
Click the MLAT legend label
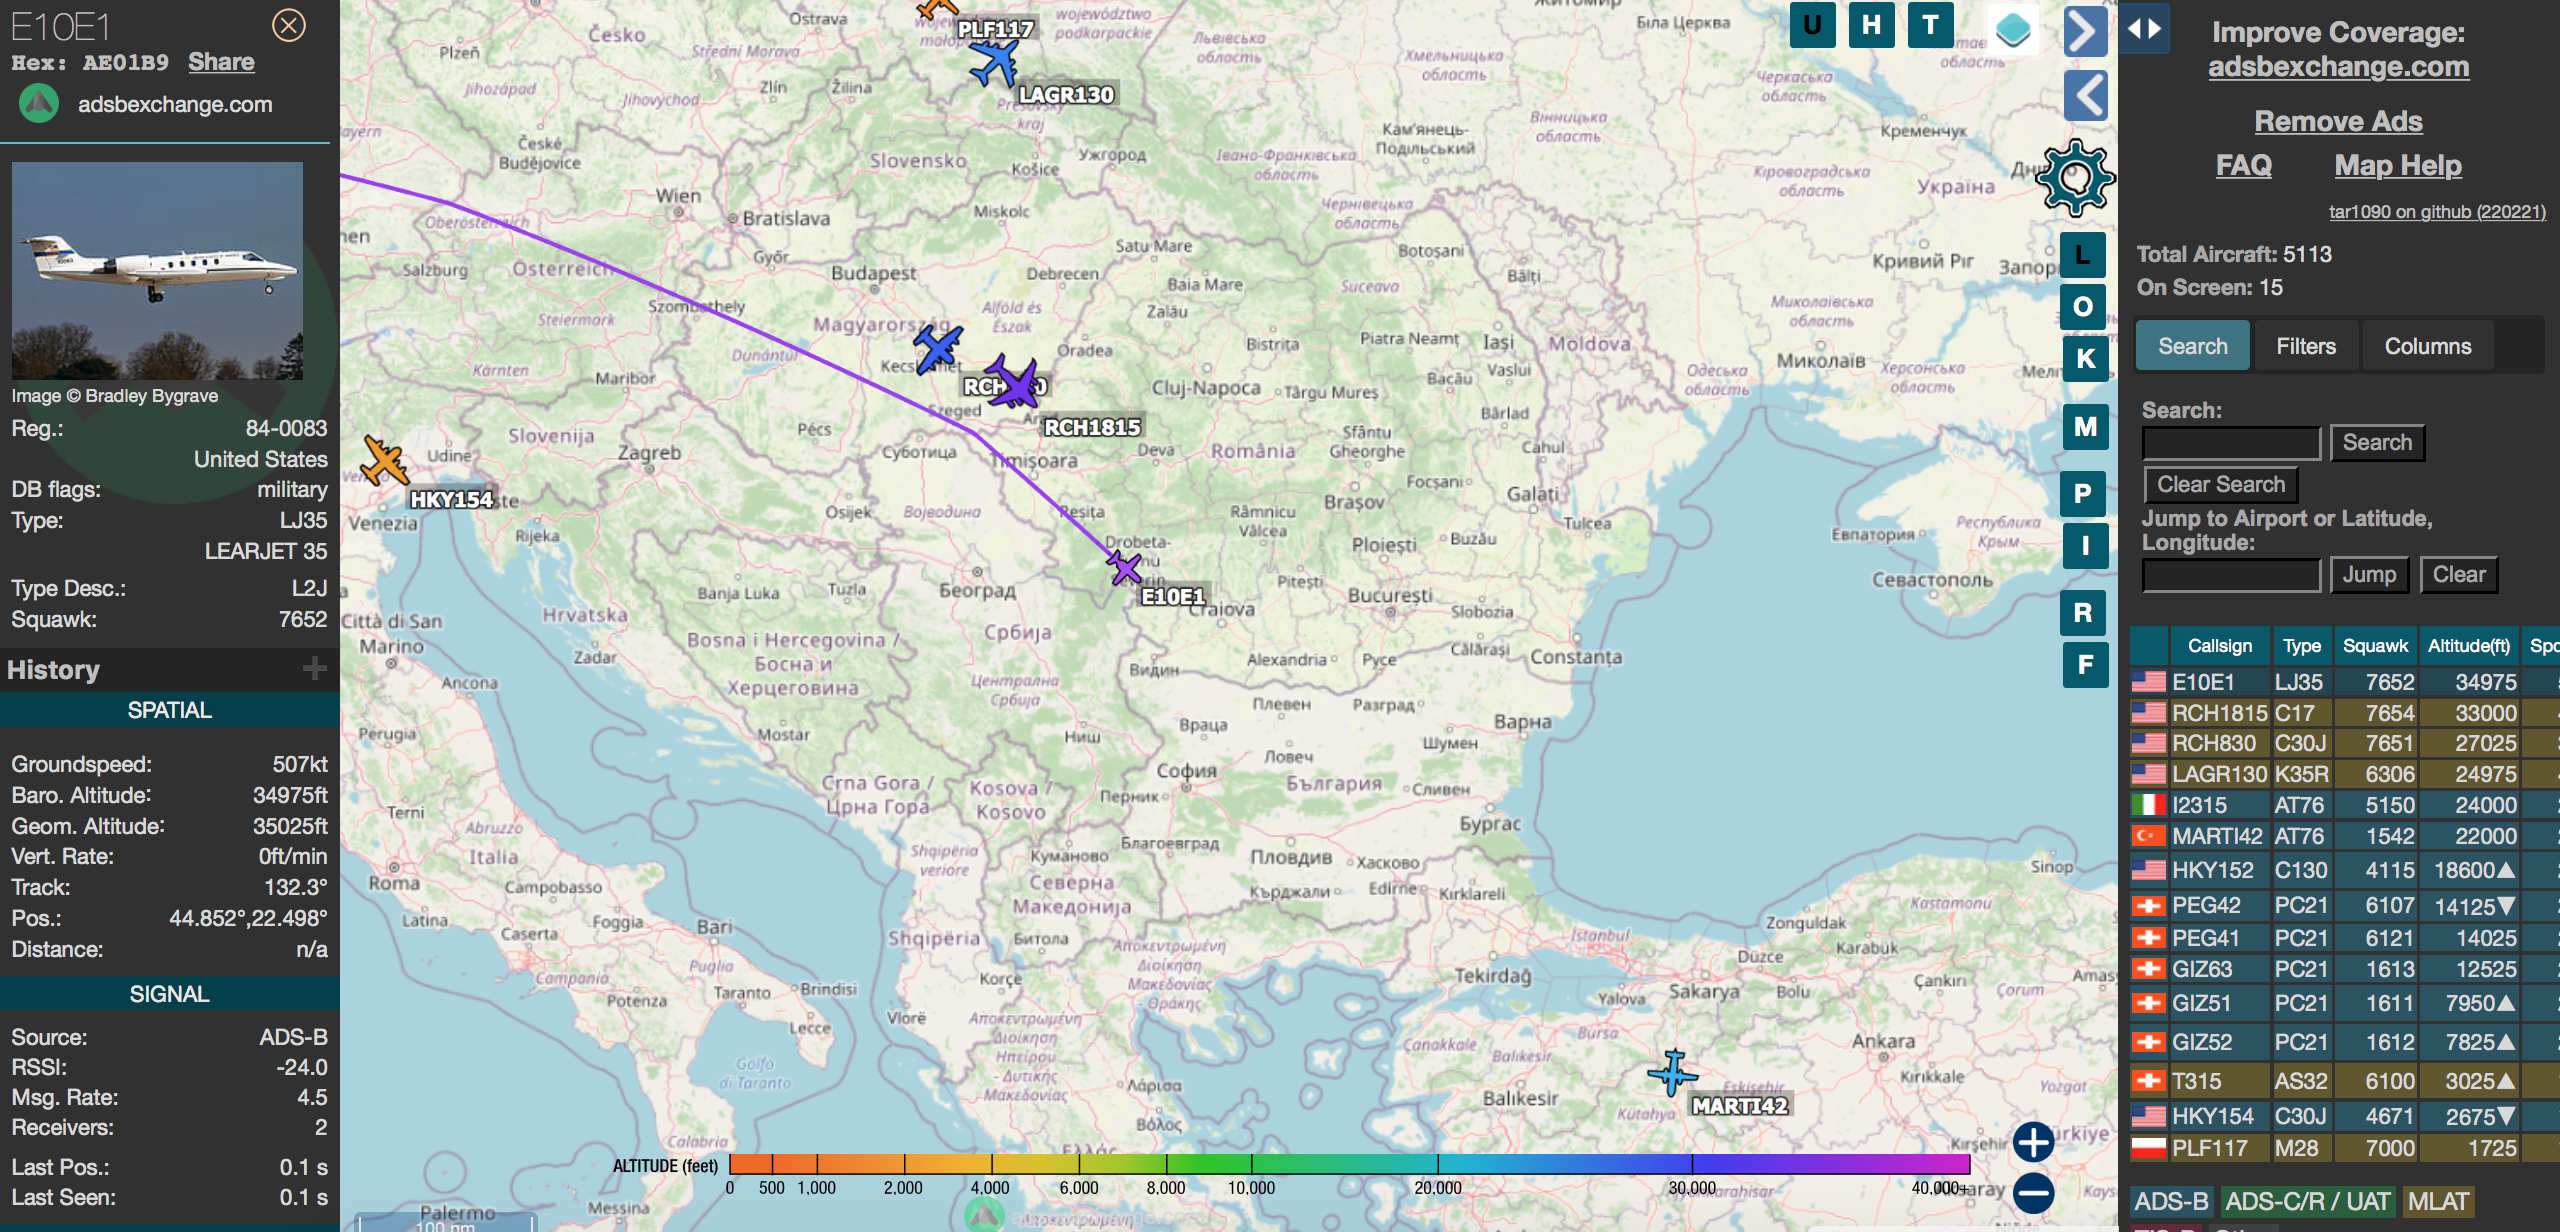point(2438,1201)
